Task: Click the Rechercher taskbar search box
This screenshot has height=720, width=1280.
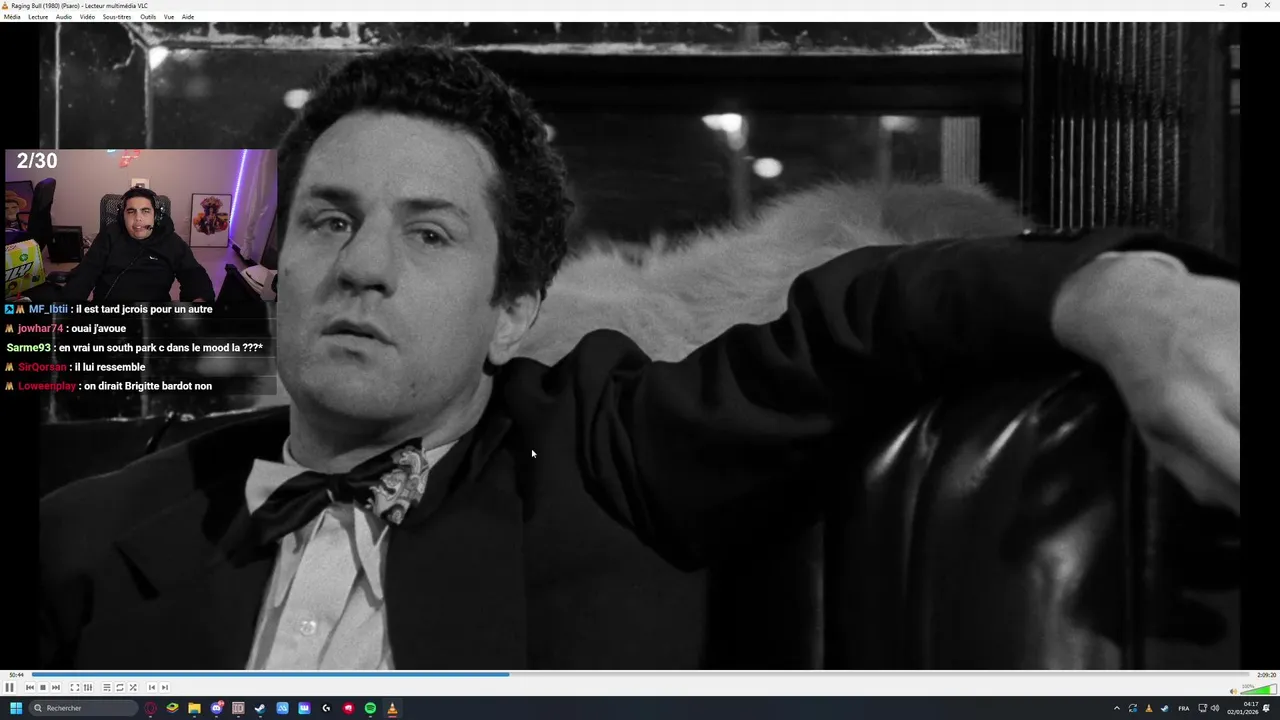Action: tap(82, 708)
